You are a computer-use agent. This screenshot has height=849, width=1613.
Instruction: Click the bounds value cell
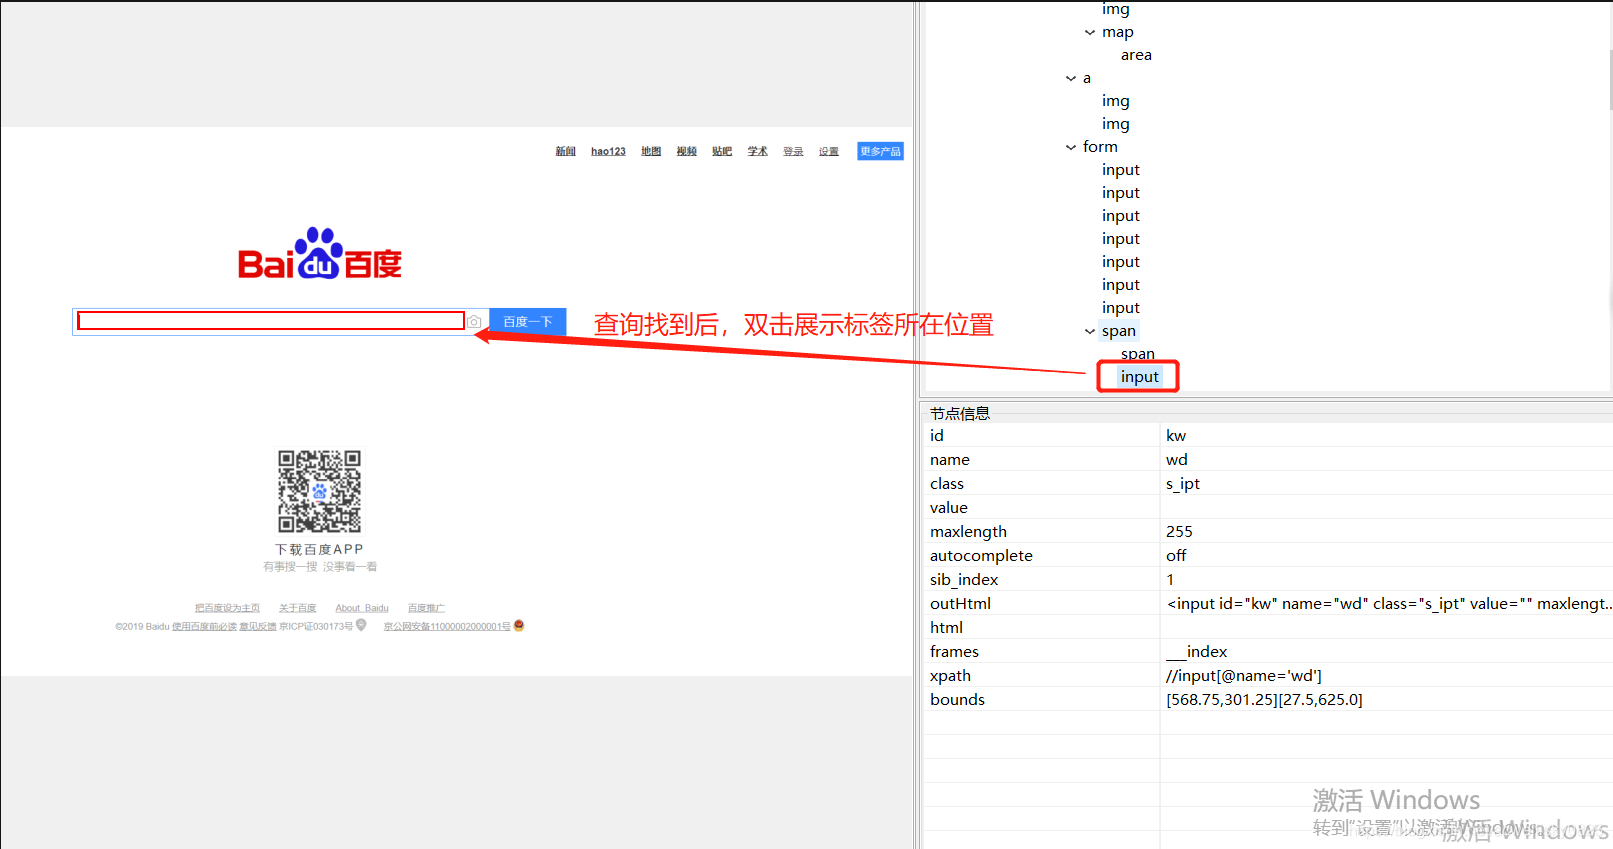[x=1386, y=700]
